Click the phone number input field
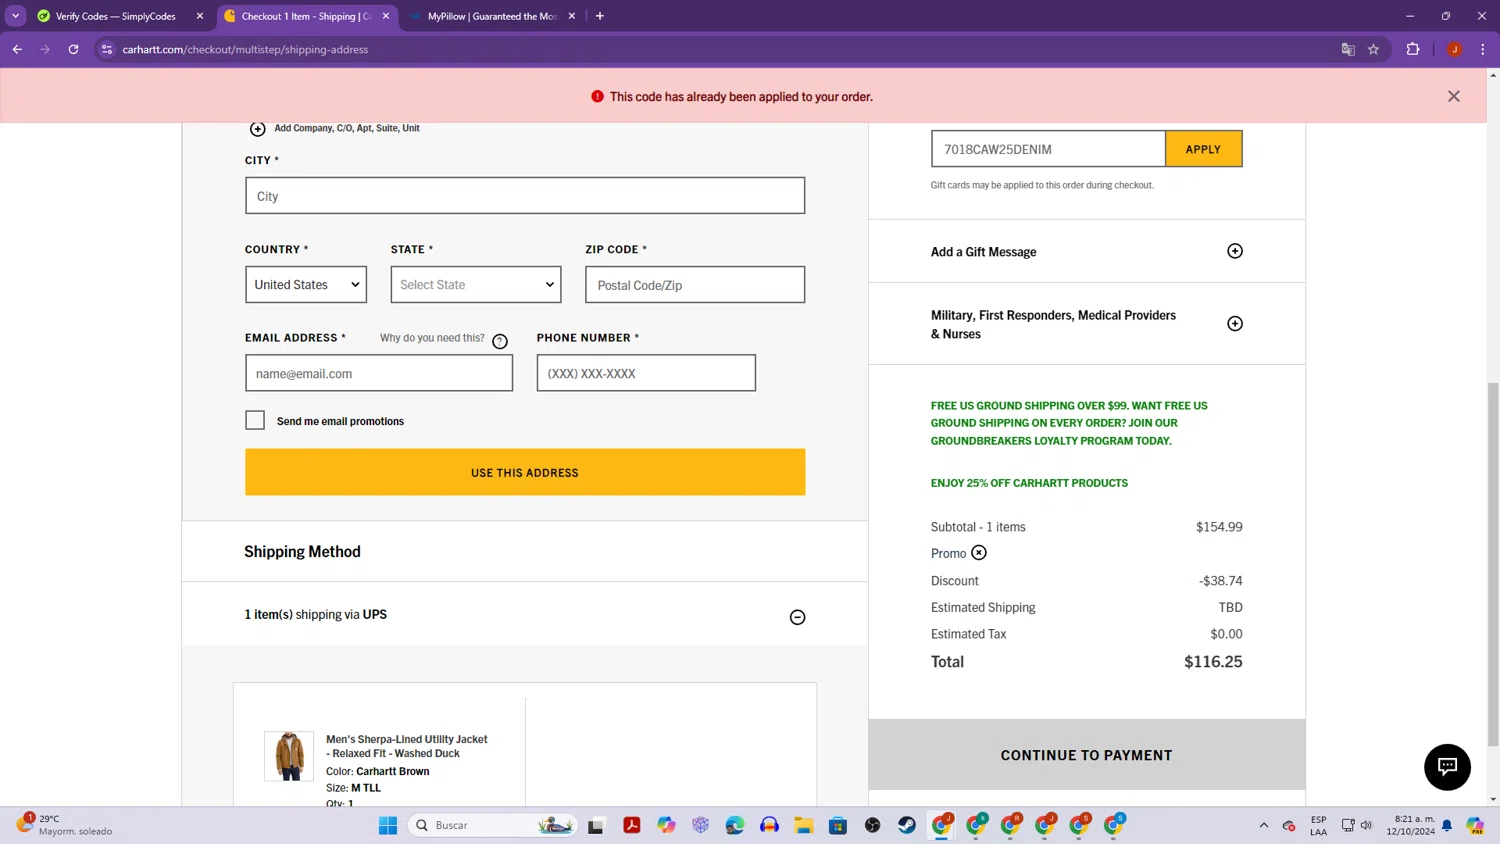The image size is (1500, 844). click(x=646, y=373)
